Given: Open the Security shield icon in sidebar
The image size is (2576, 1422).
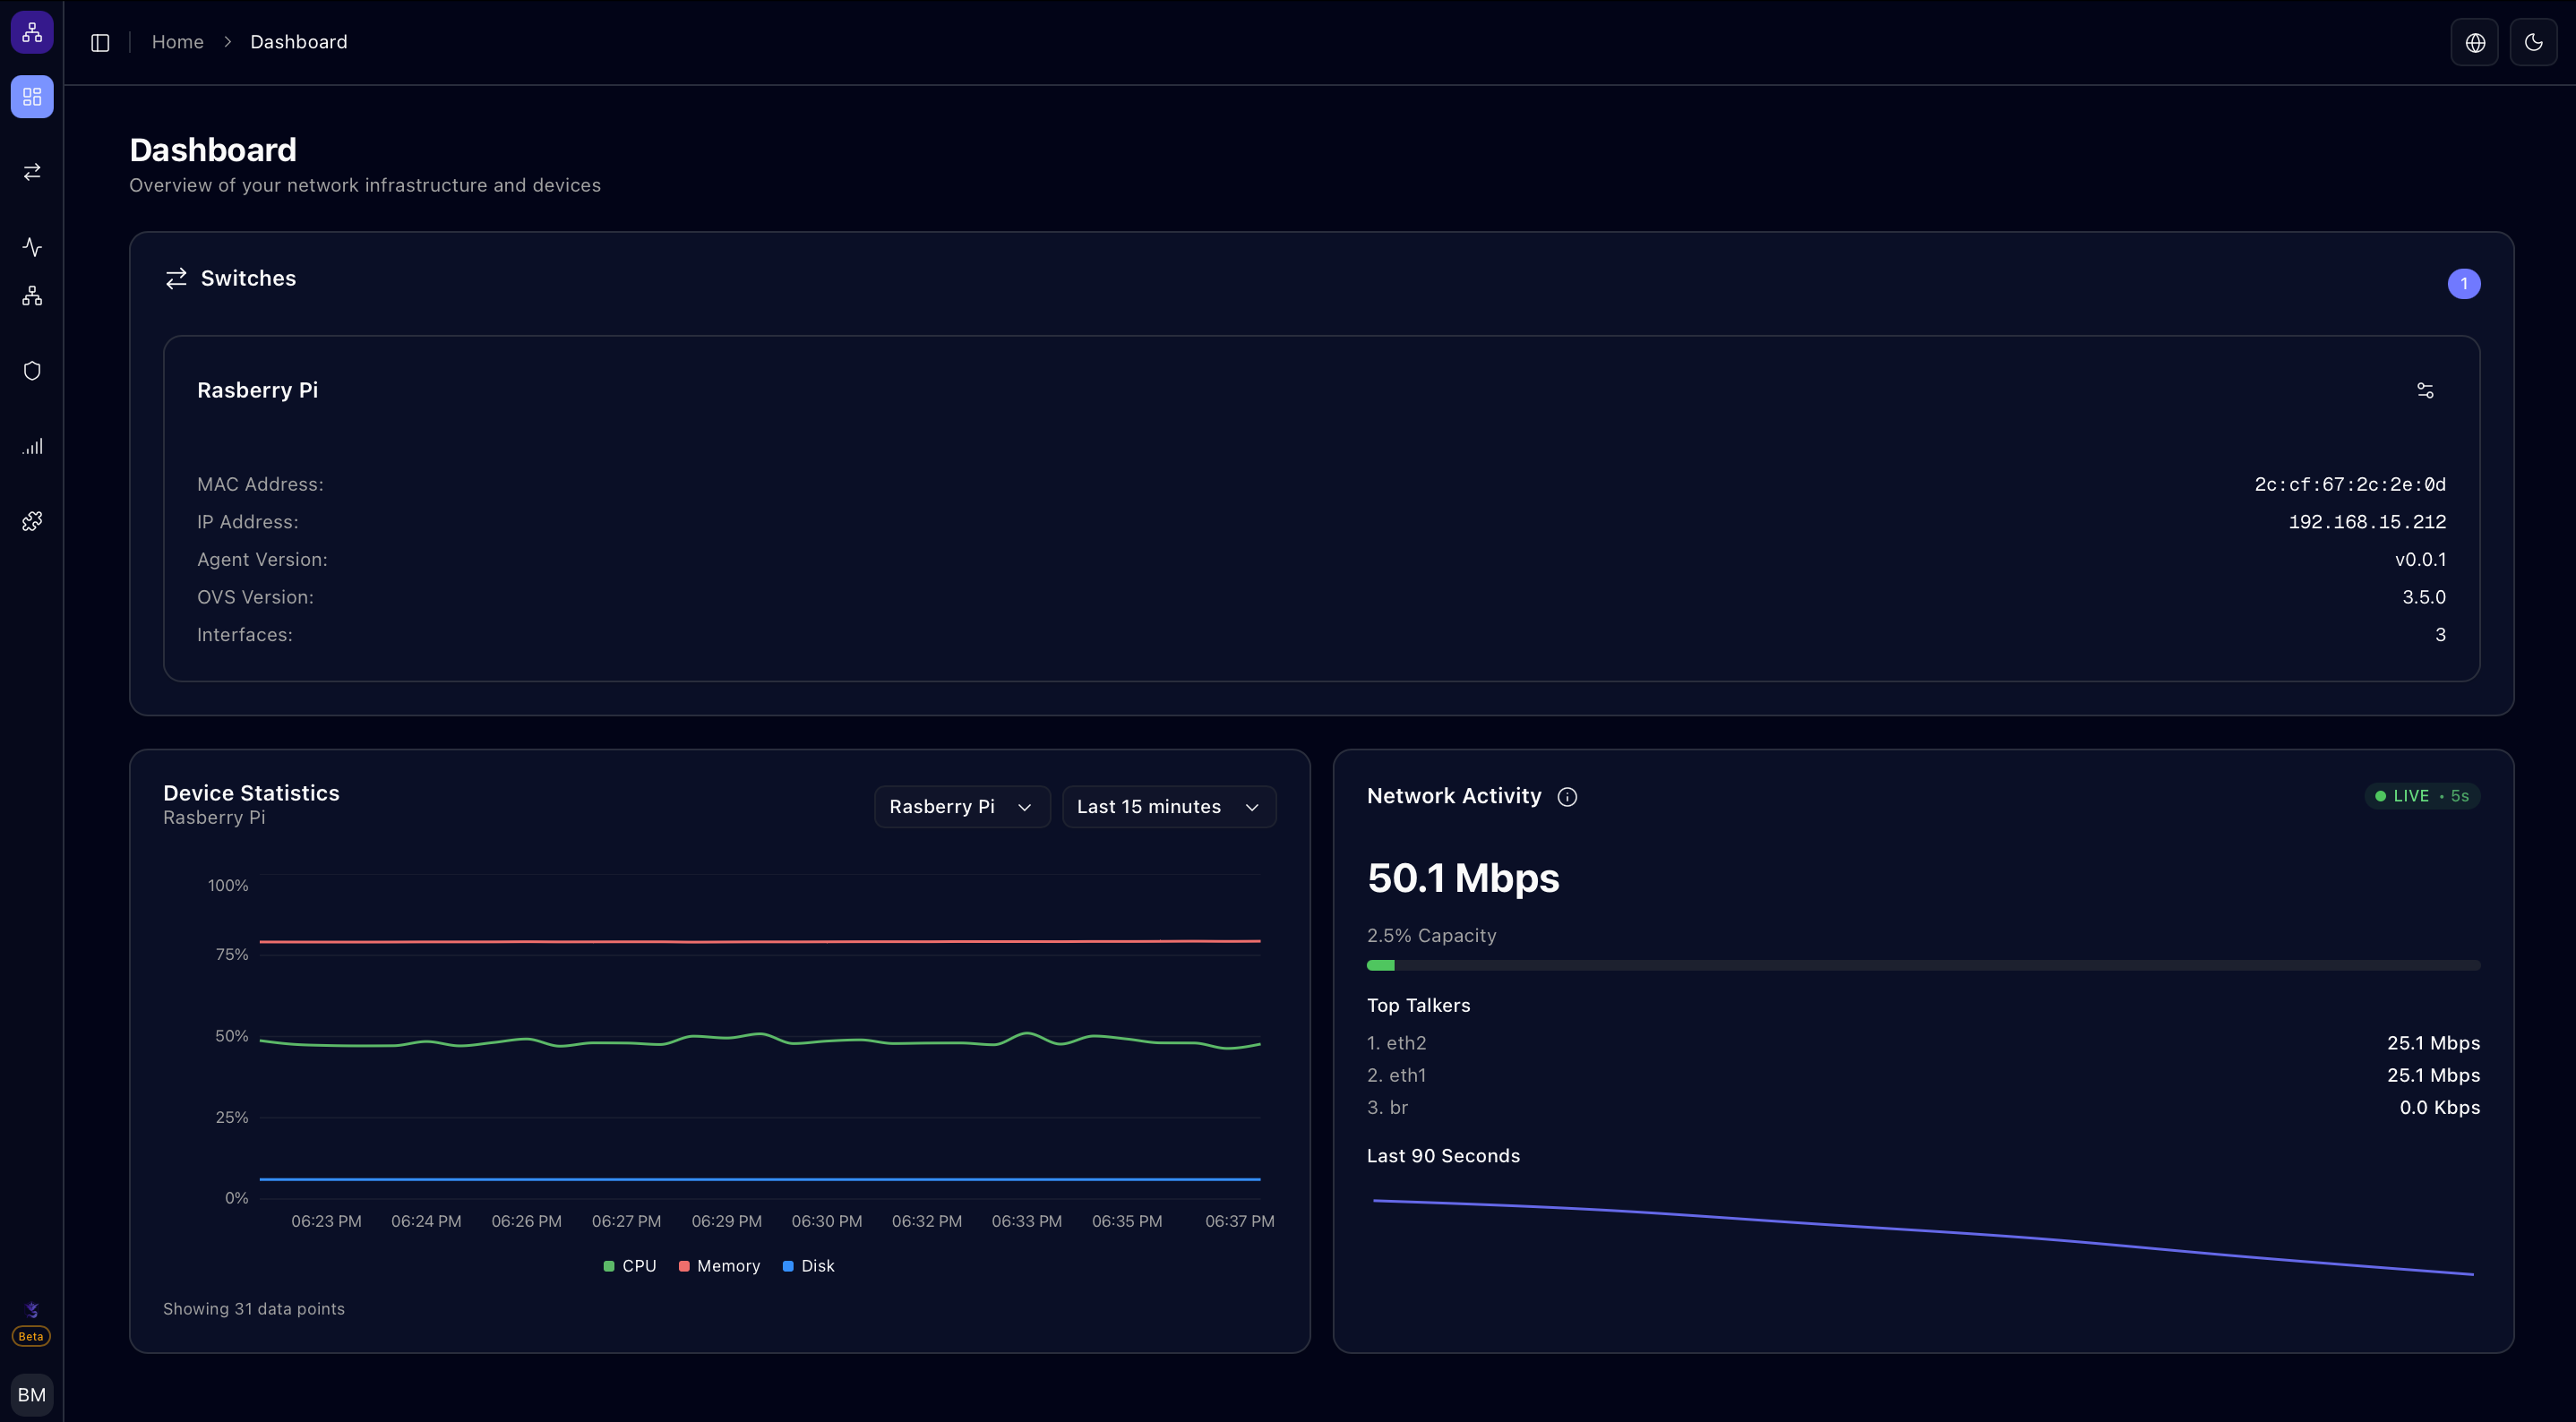Looking at the screenshot, I should point(31,370).
